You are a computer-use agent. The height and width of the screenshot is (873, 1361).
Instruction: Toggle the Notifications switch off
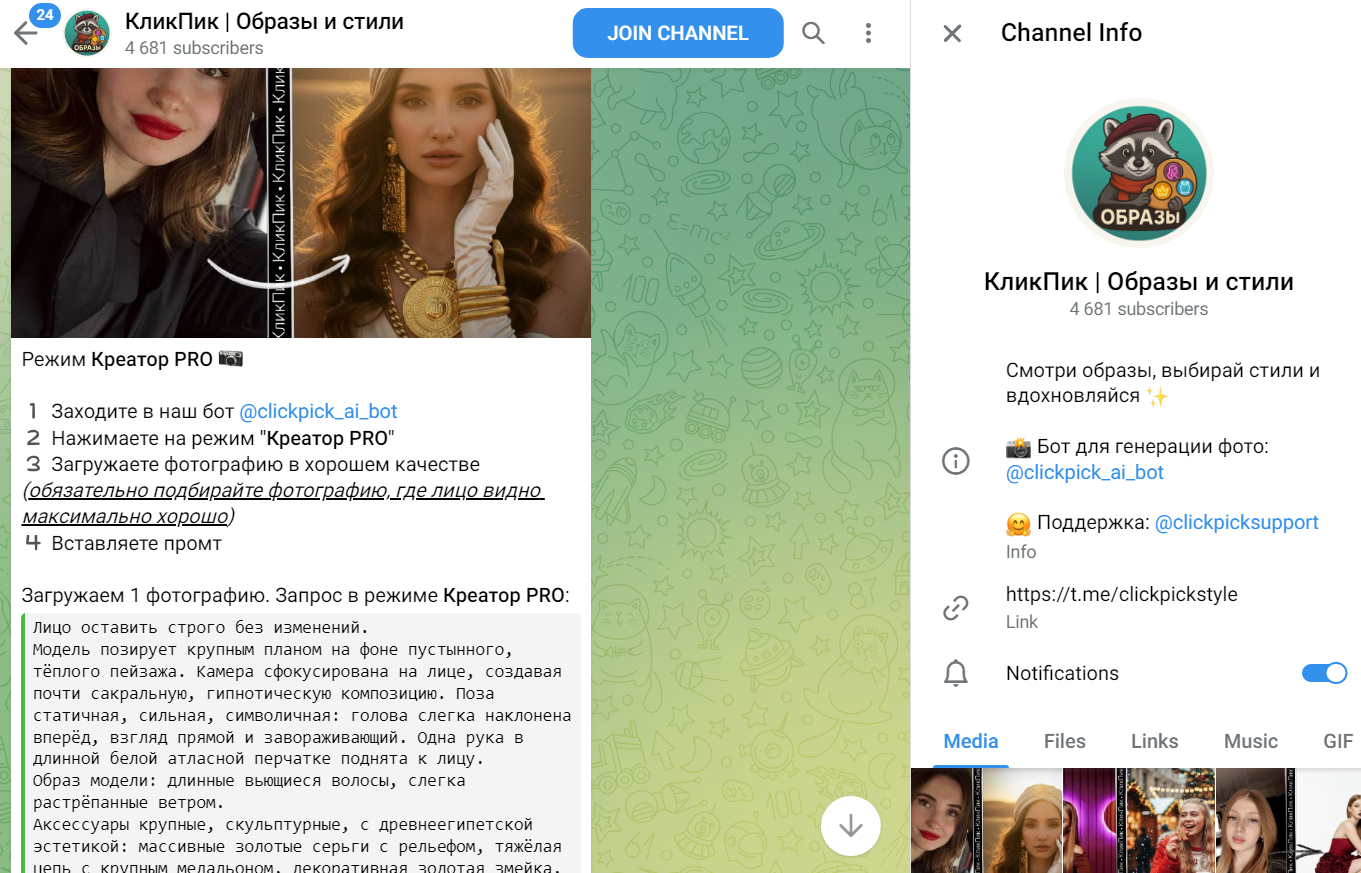1324,673
